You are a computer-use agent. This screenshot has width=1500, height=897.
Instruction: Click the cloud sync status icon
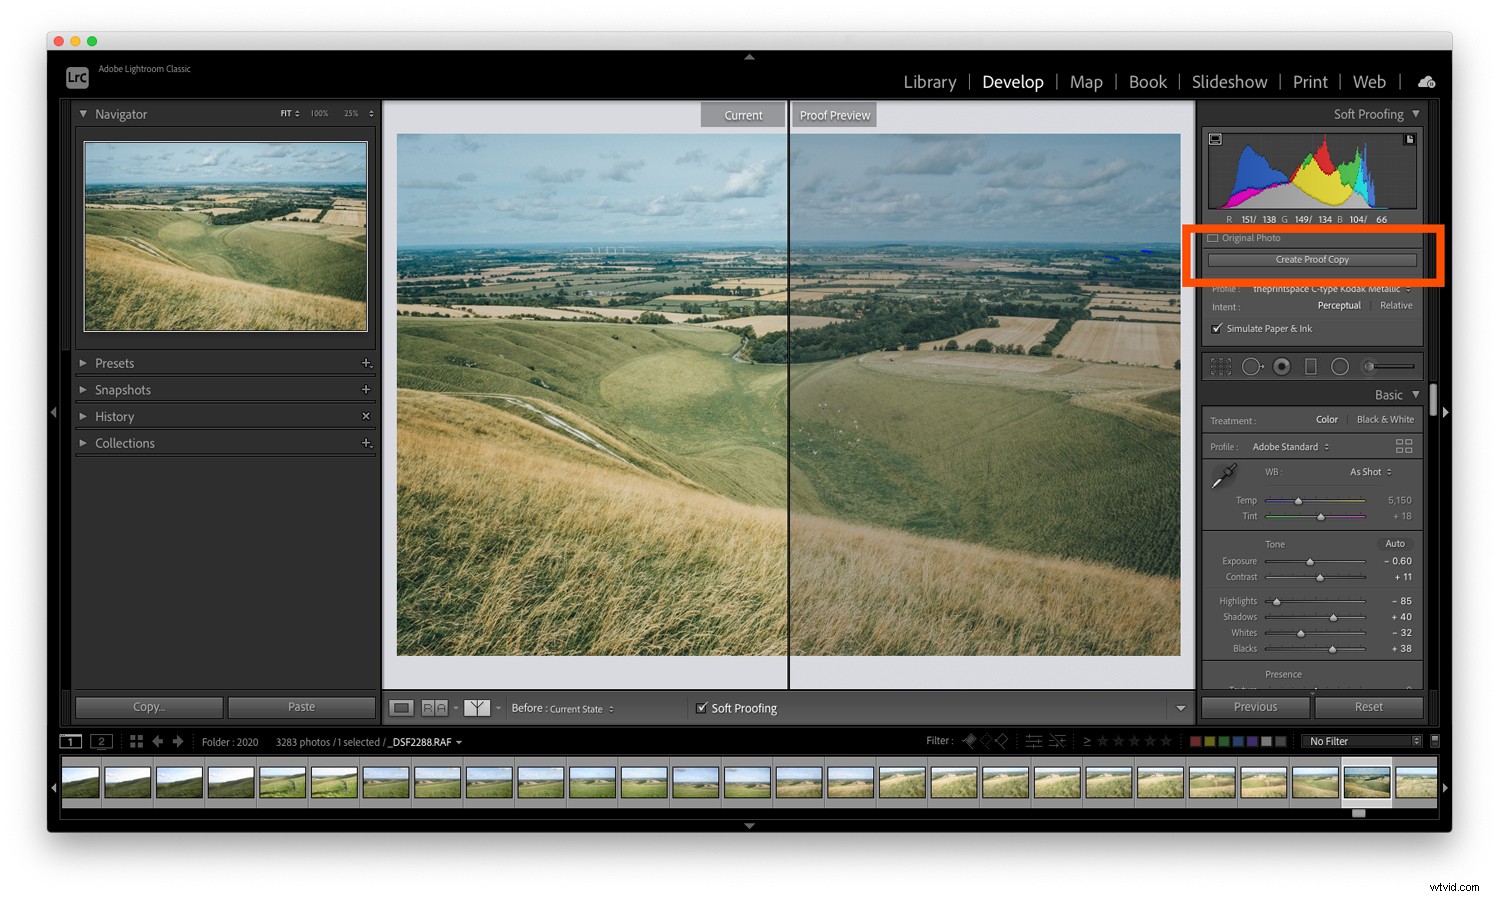coord(1426,82)
